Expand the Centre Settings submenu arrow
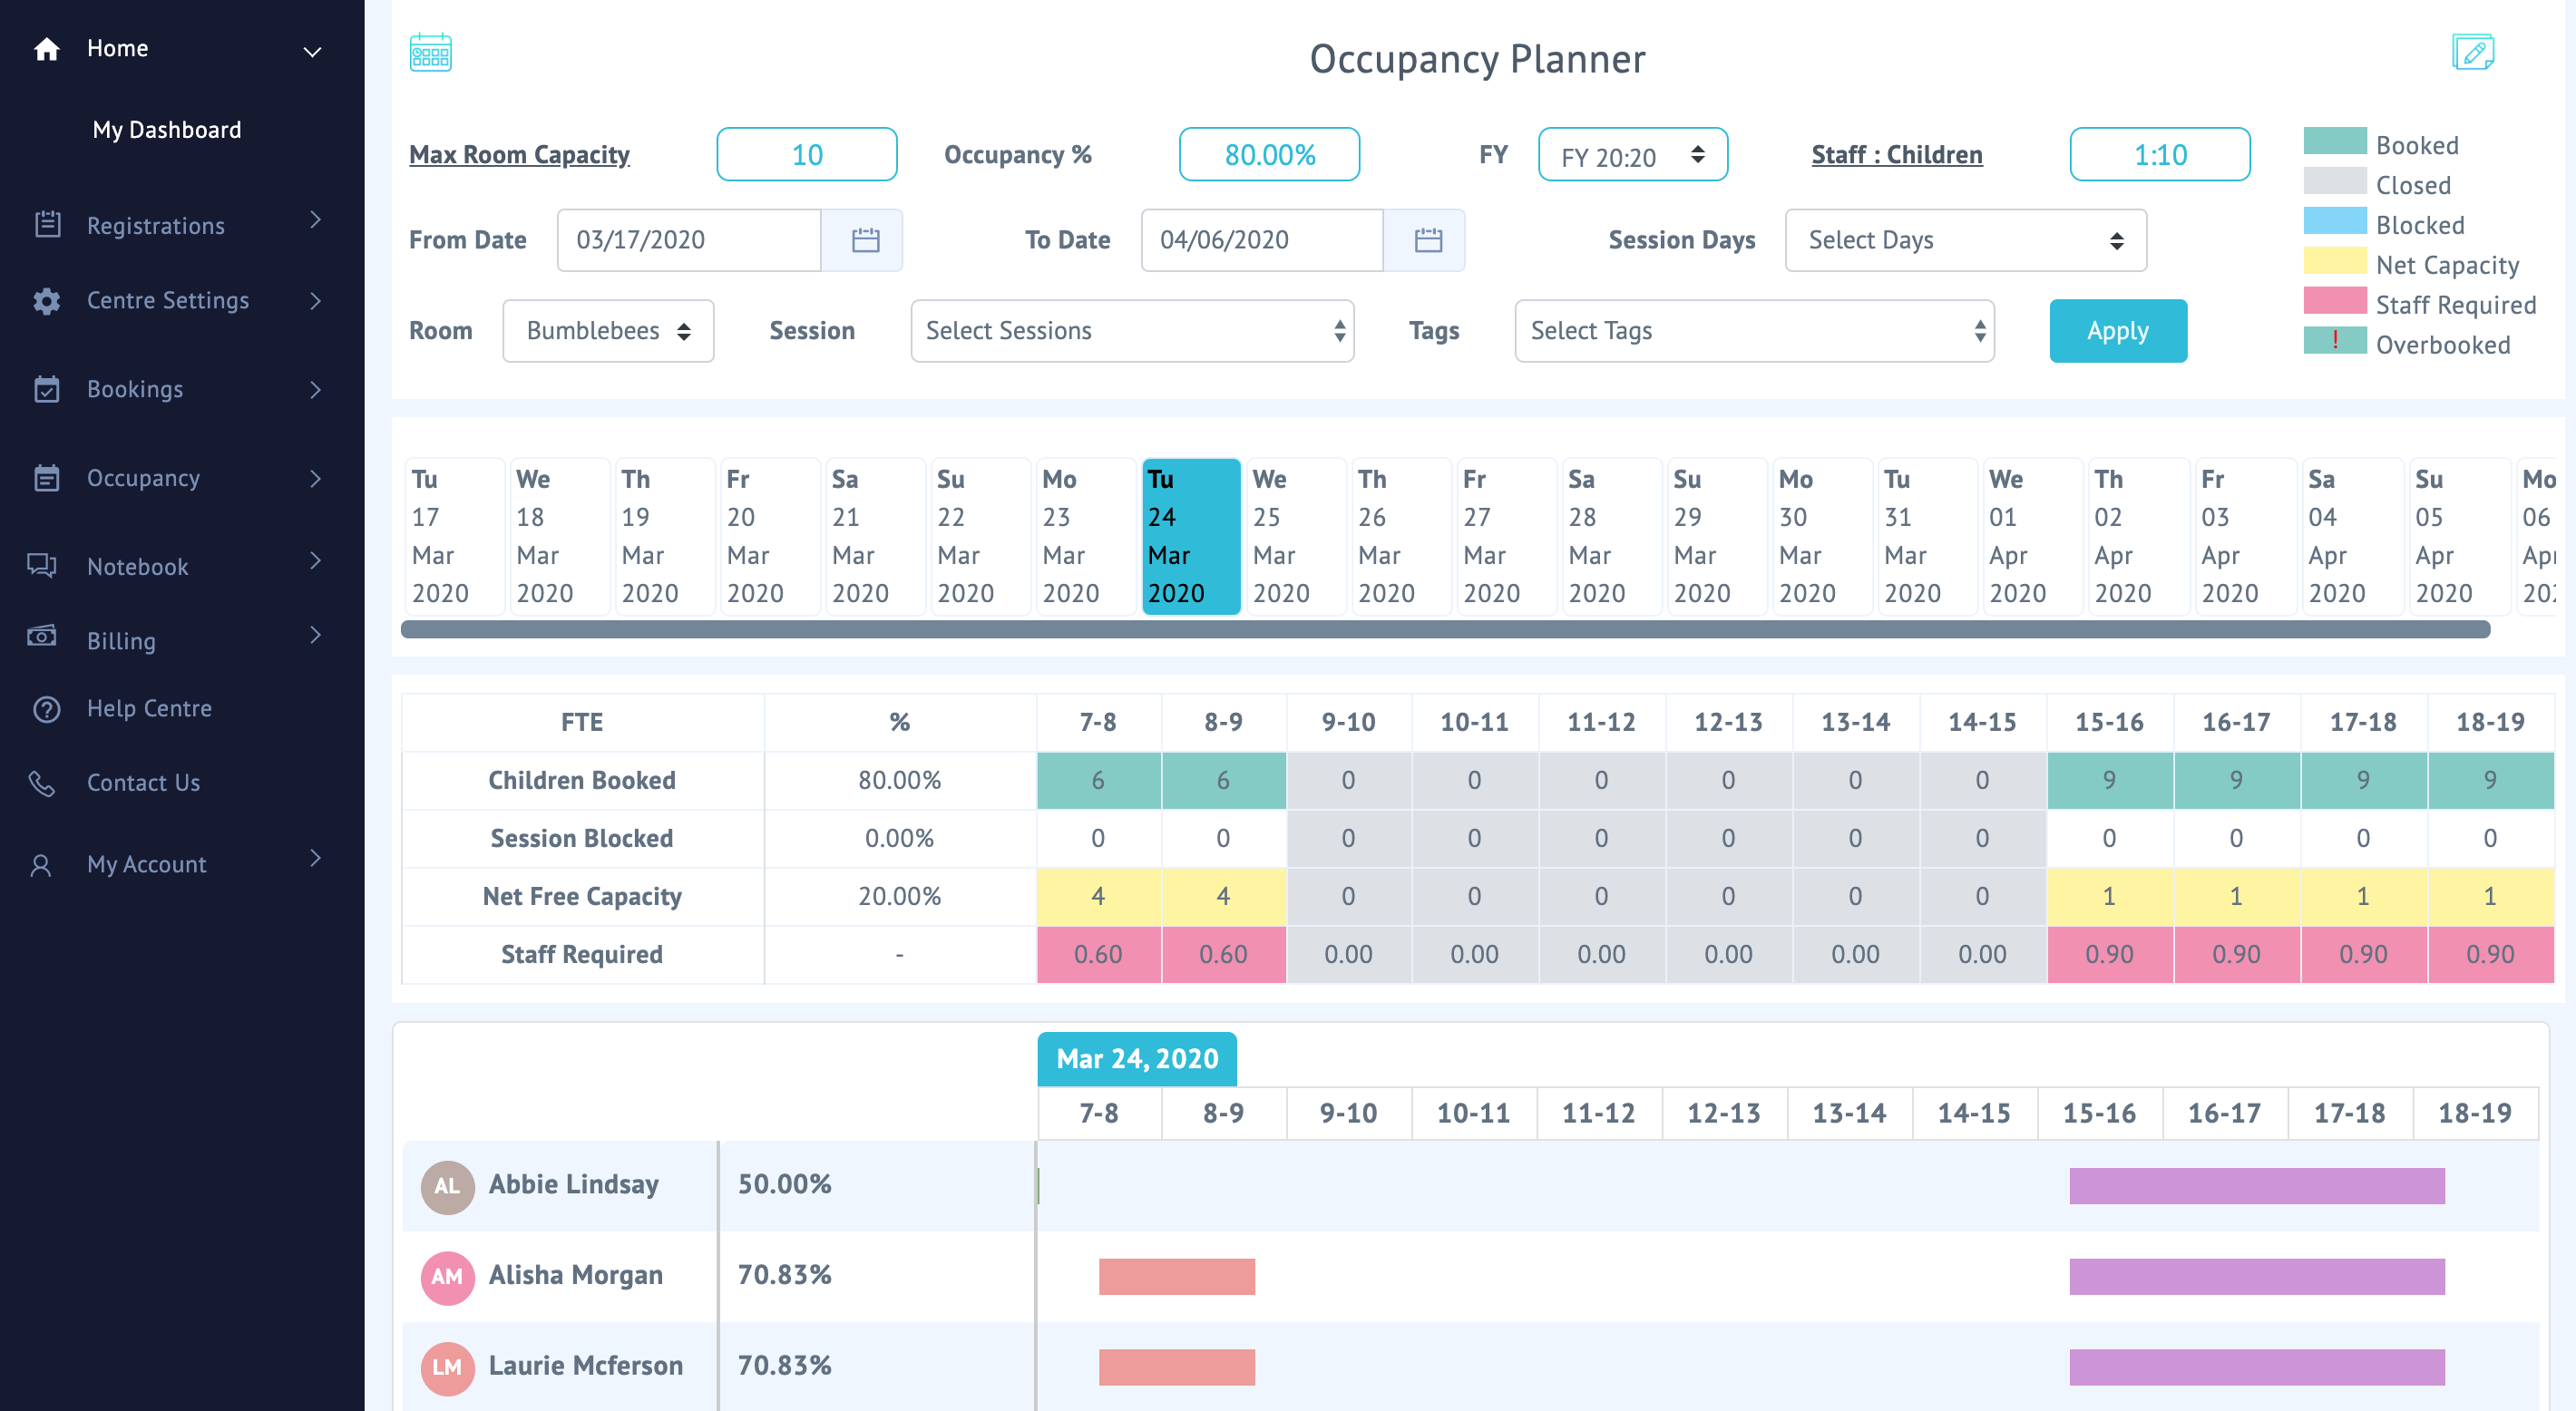Image resolution: width=2576 pixels, height=1411 pixels. [315, 301]
